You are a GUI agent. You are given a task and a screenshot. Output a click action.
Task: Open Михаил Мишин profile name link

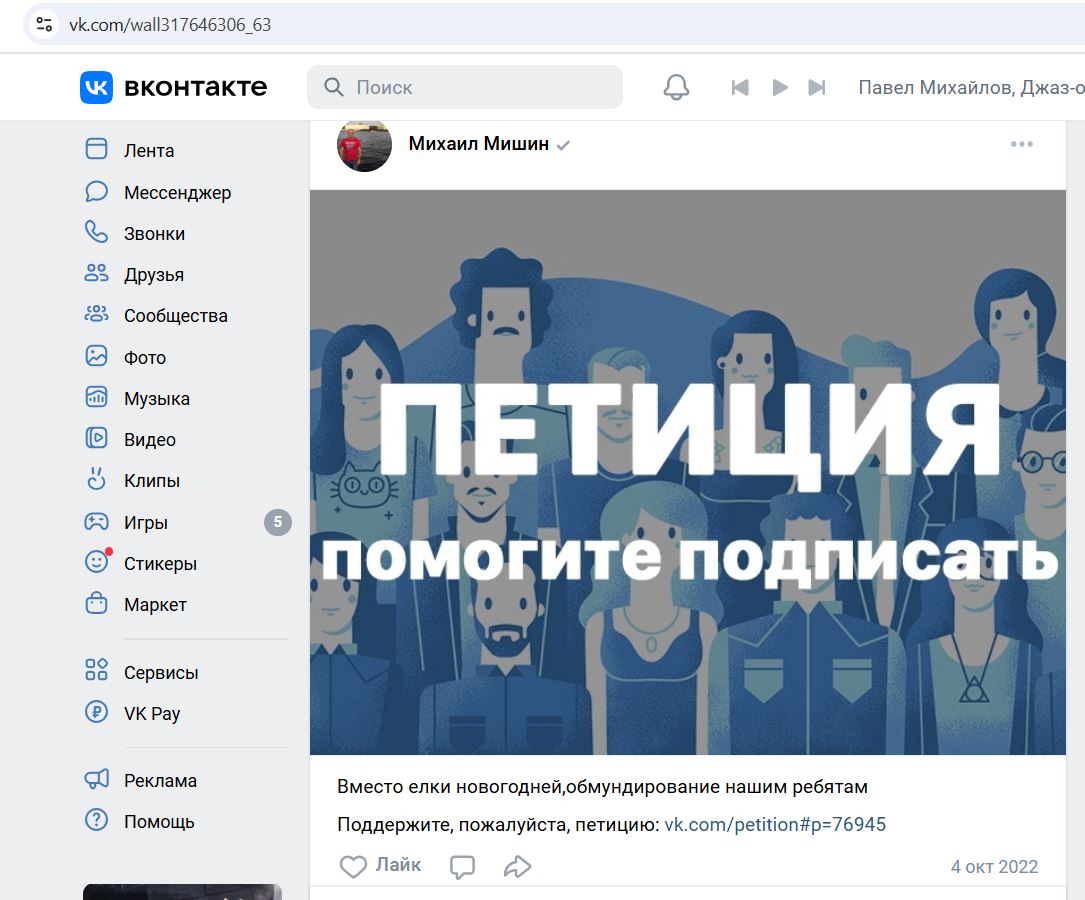tap(479, 143)
